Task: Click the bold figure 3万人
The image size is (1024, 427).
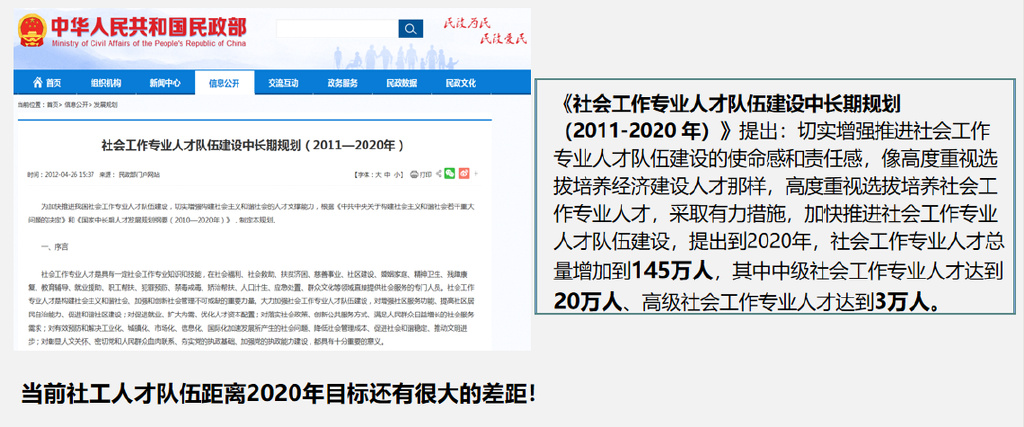Action: tap(901, 300)
